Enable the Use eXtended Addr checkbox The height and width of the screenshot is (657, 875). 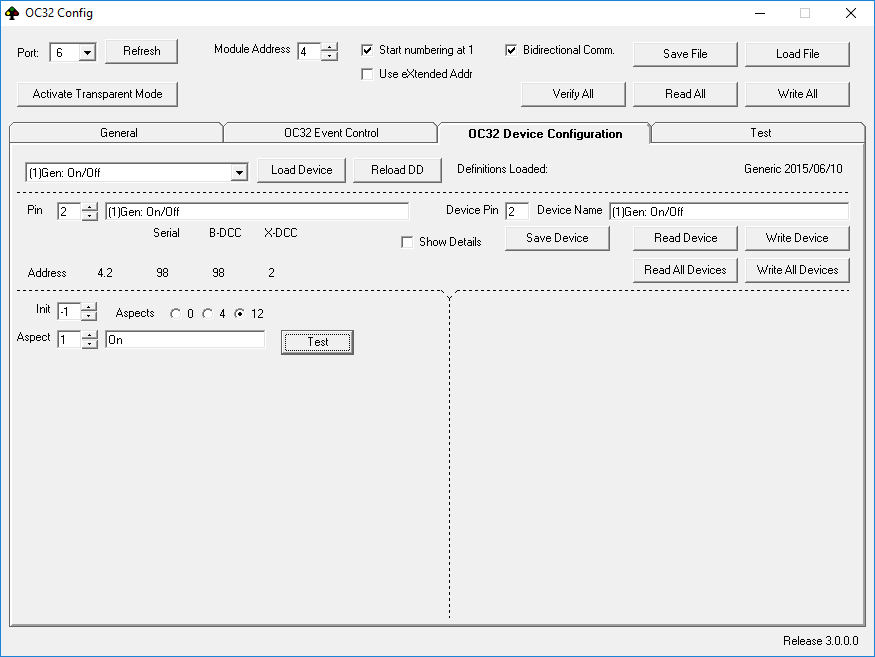click(367, 74)
